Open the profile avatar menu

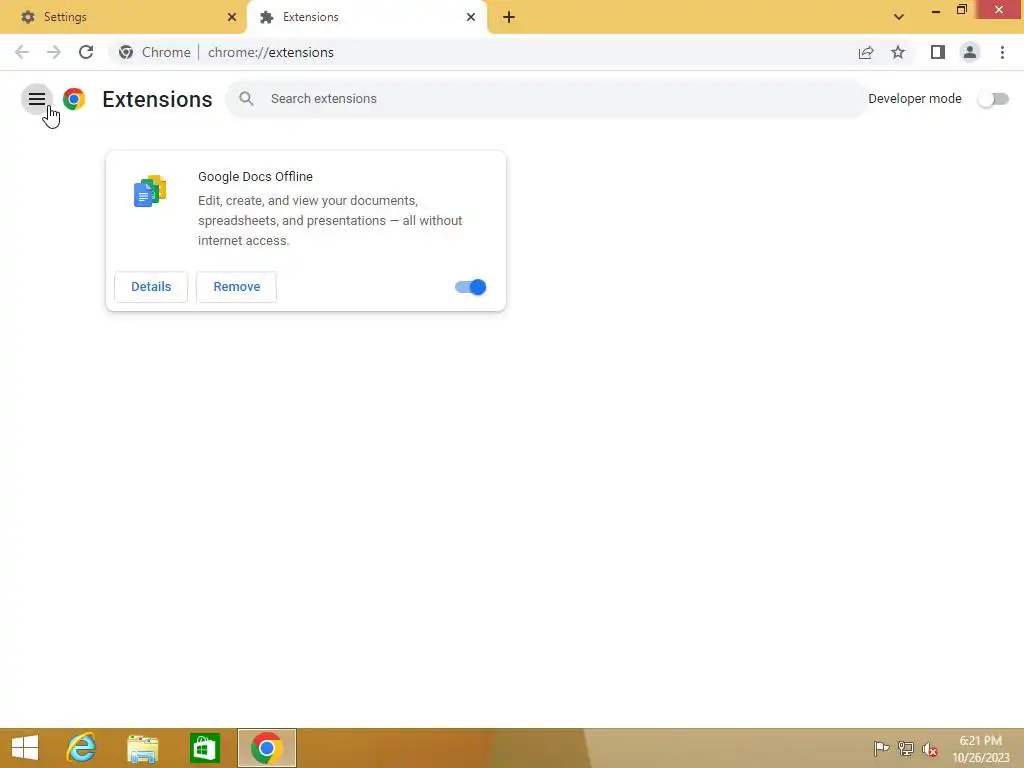970,52
